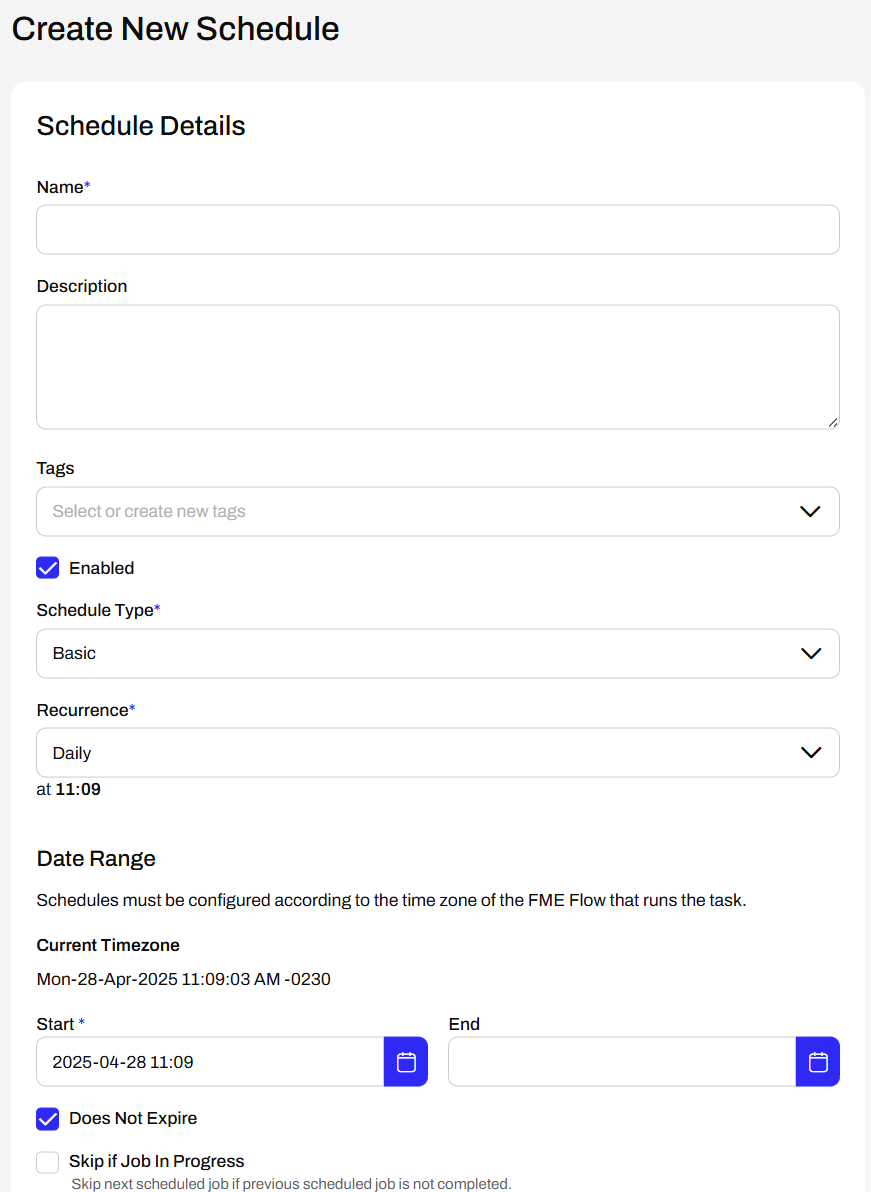Open the Start date calendar picker
This screenshot has width=871, height=1192.
point(406,1061)
